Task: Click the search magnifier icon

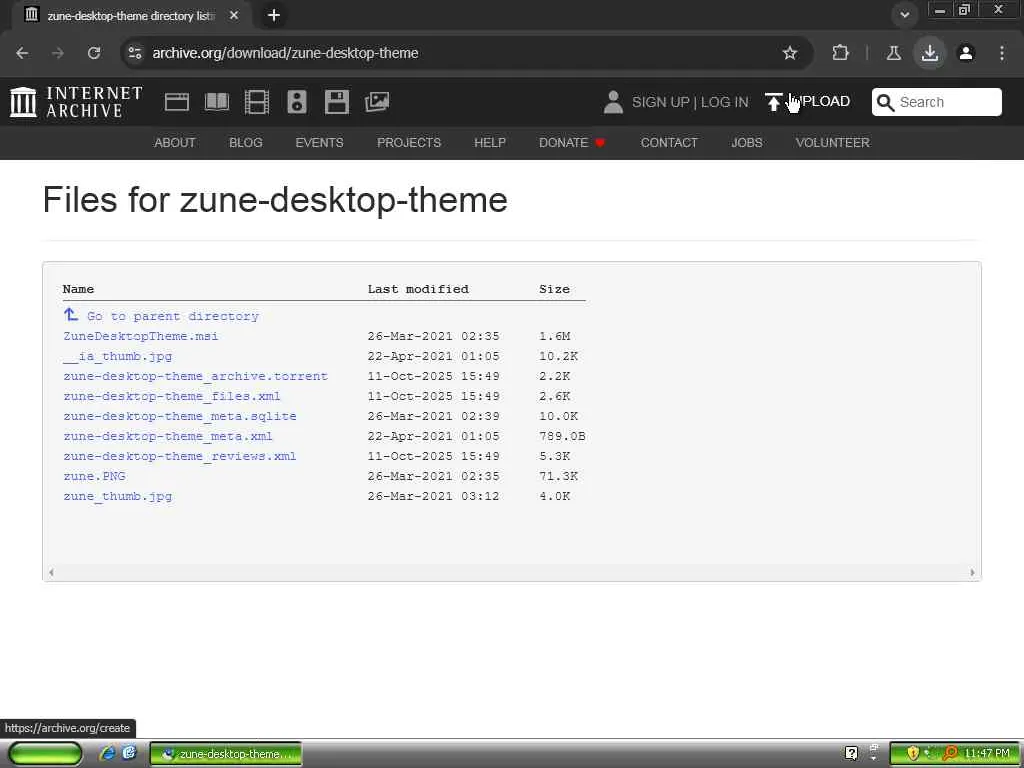Action: [x=886, y=103]
